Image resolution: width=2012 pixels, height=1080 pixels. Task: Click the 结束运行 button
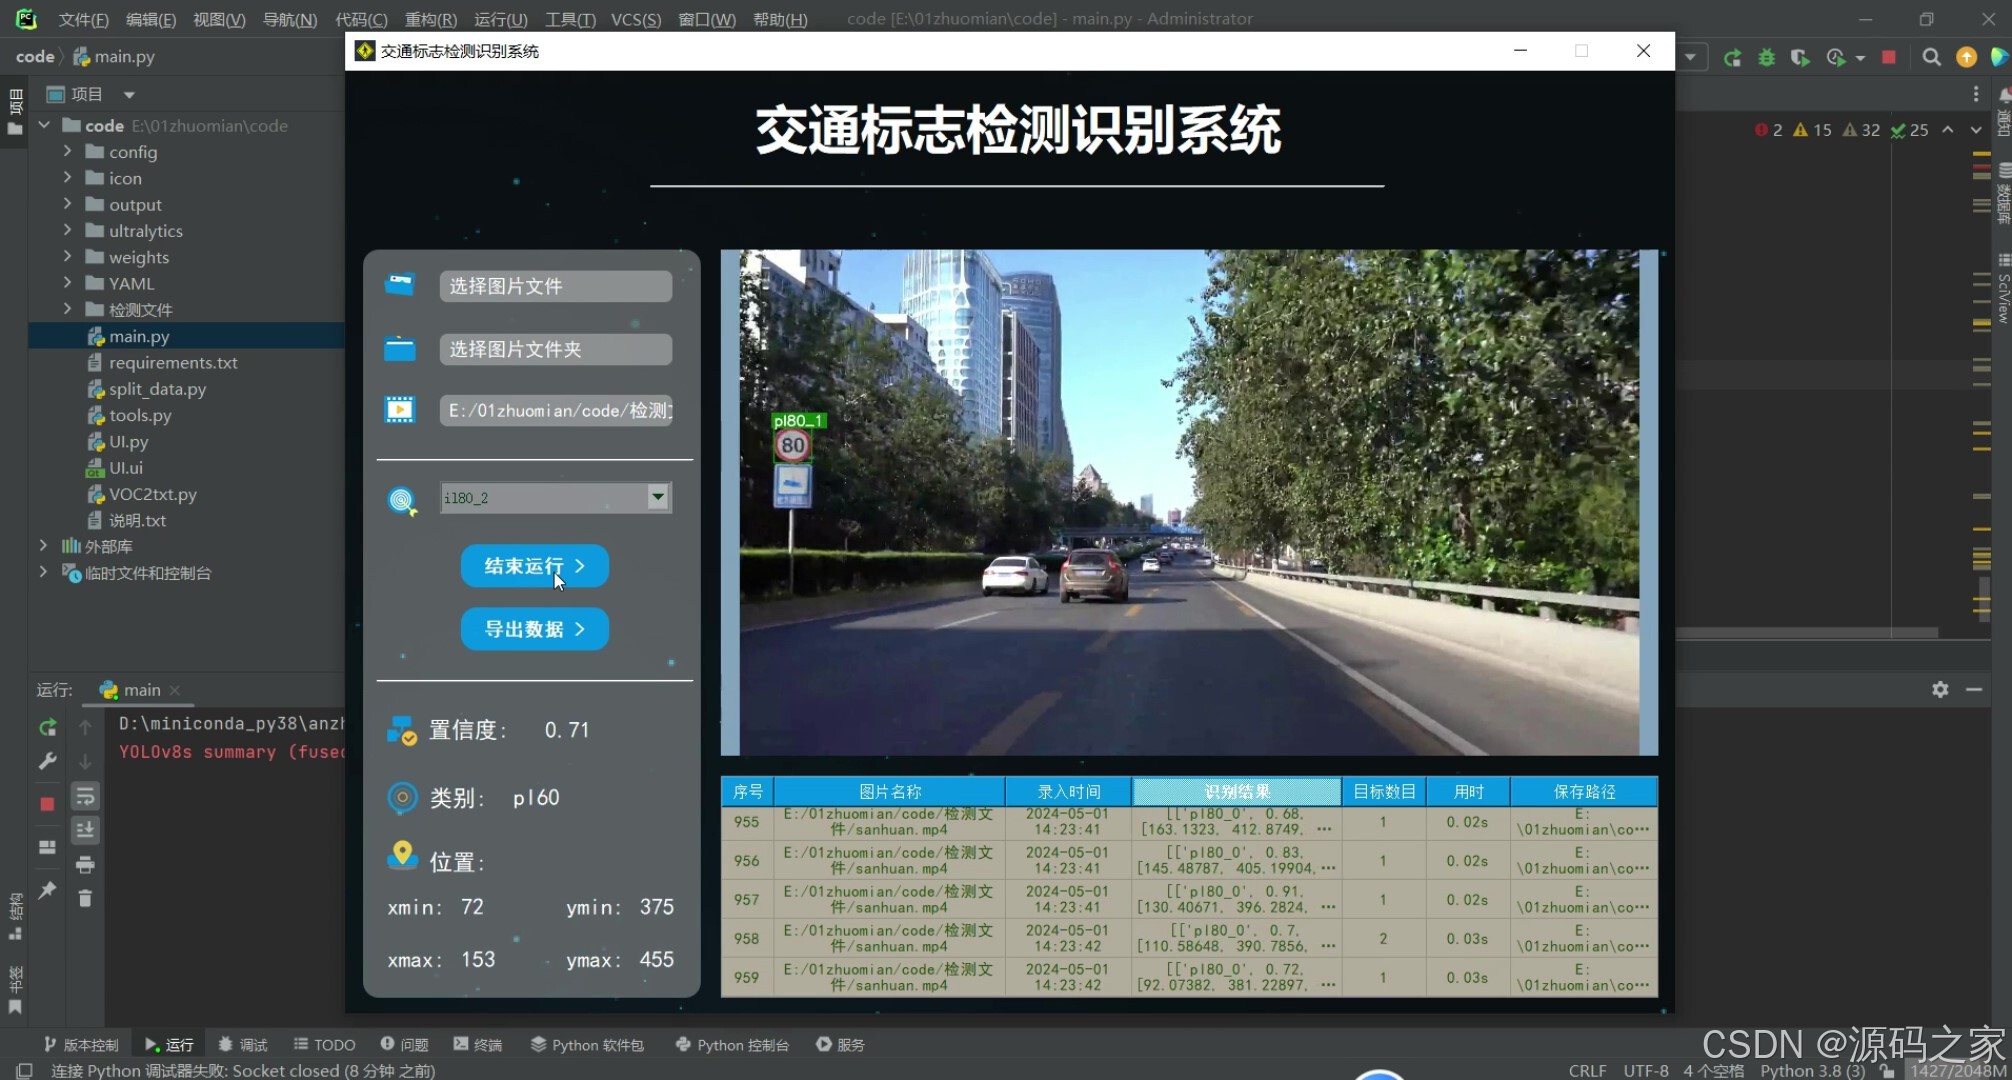coord(534,566)
